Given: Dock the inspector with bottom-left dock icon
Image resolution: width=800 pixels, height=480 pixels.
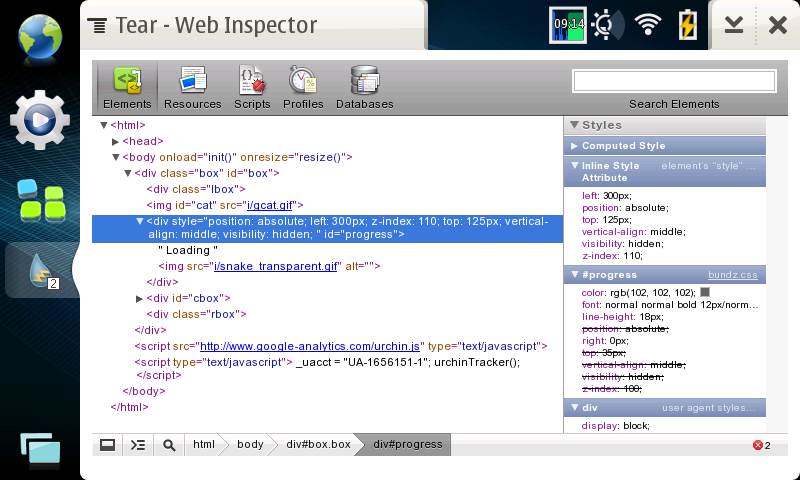Looking at the screenshot, I should coord(107,445).
